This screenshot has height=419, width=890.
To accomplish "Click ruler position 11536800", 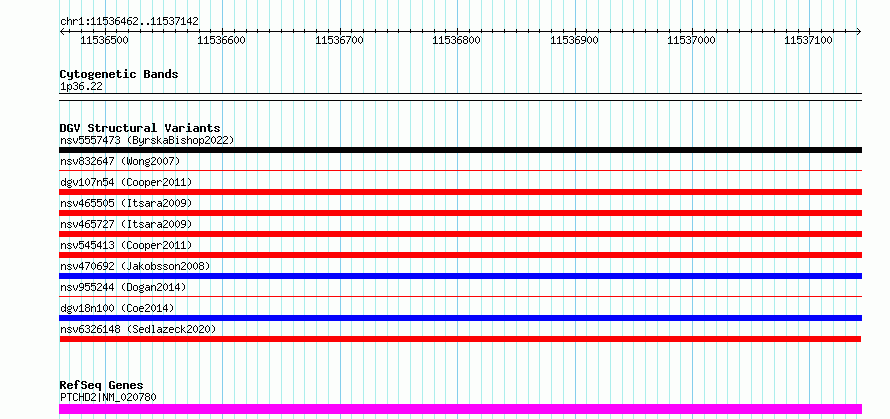I will tap(456, 40).
